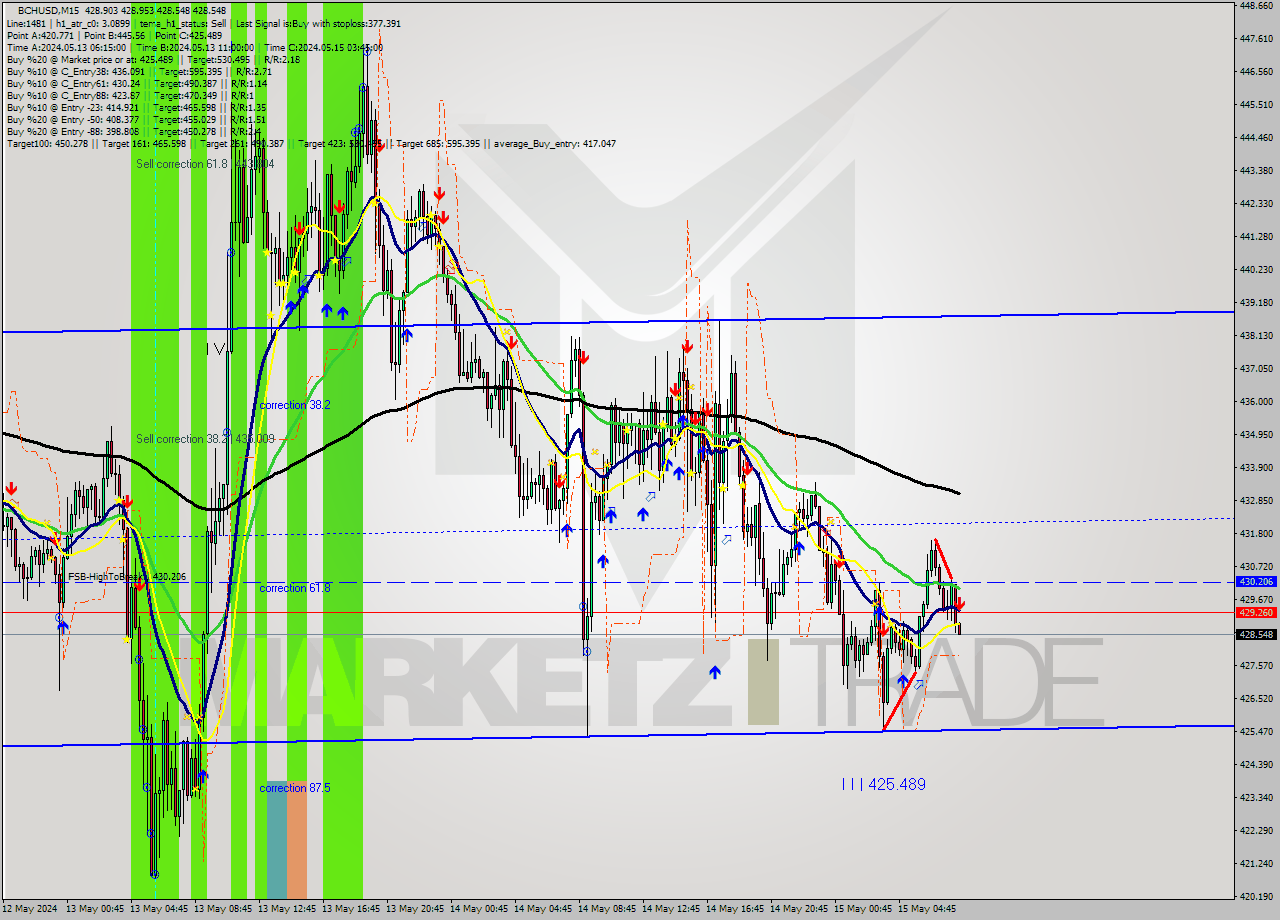The image size is (1280, 920).
Task: Select the blue 430.206 price tag on axis
Action: [1255, 581]
